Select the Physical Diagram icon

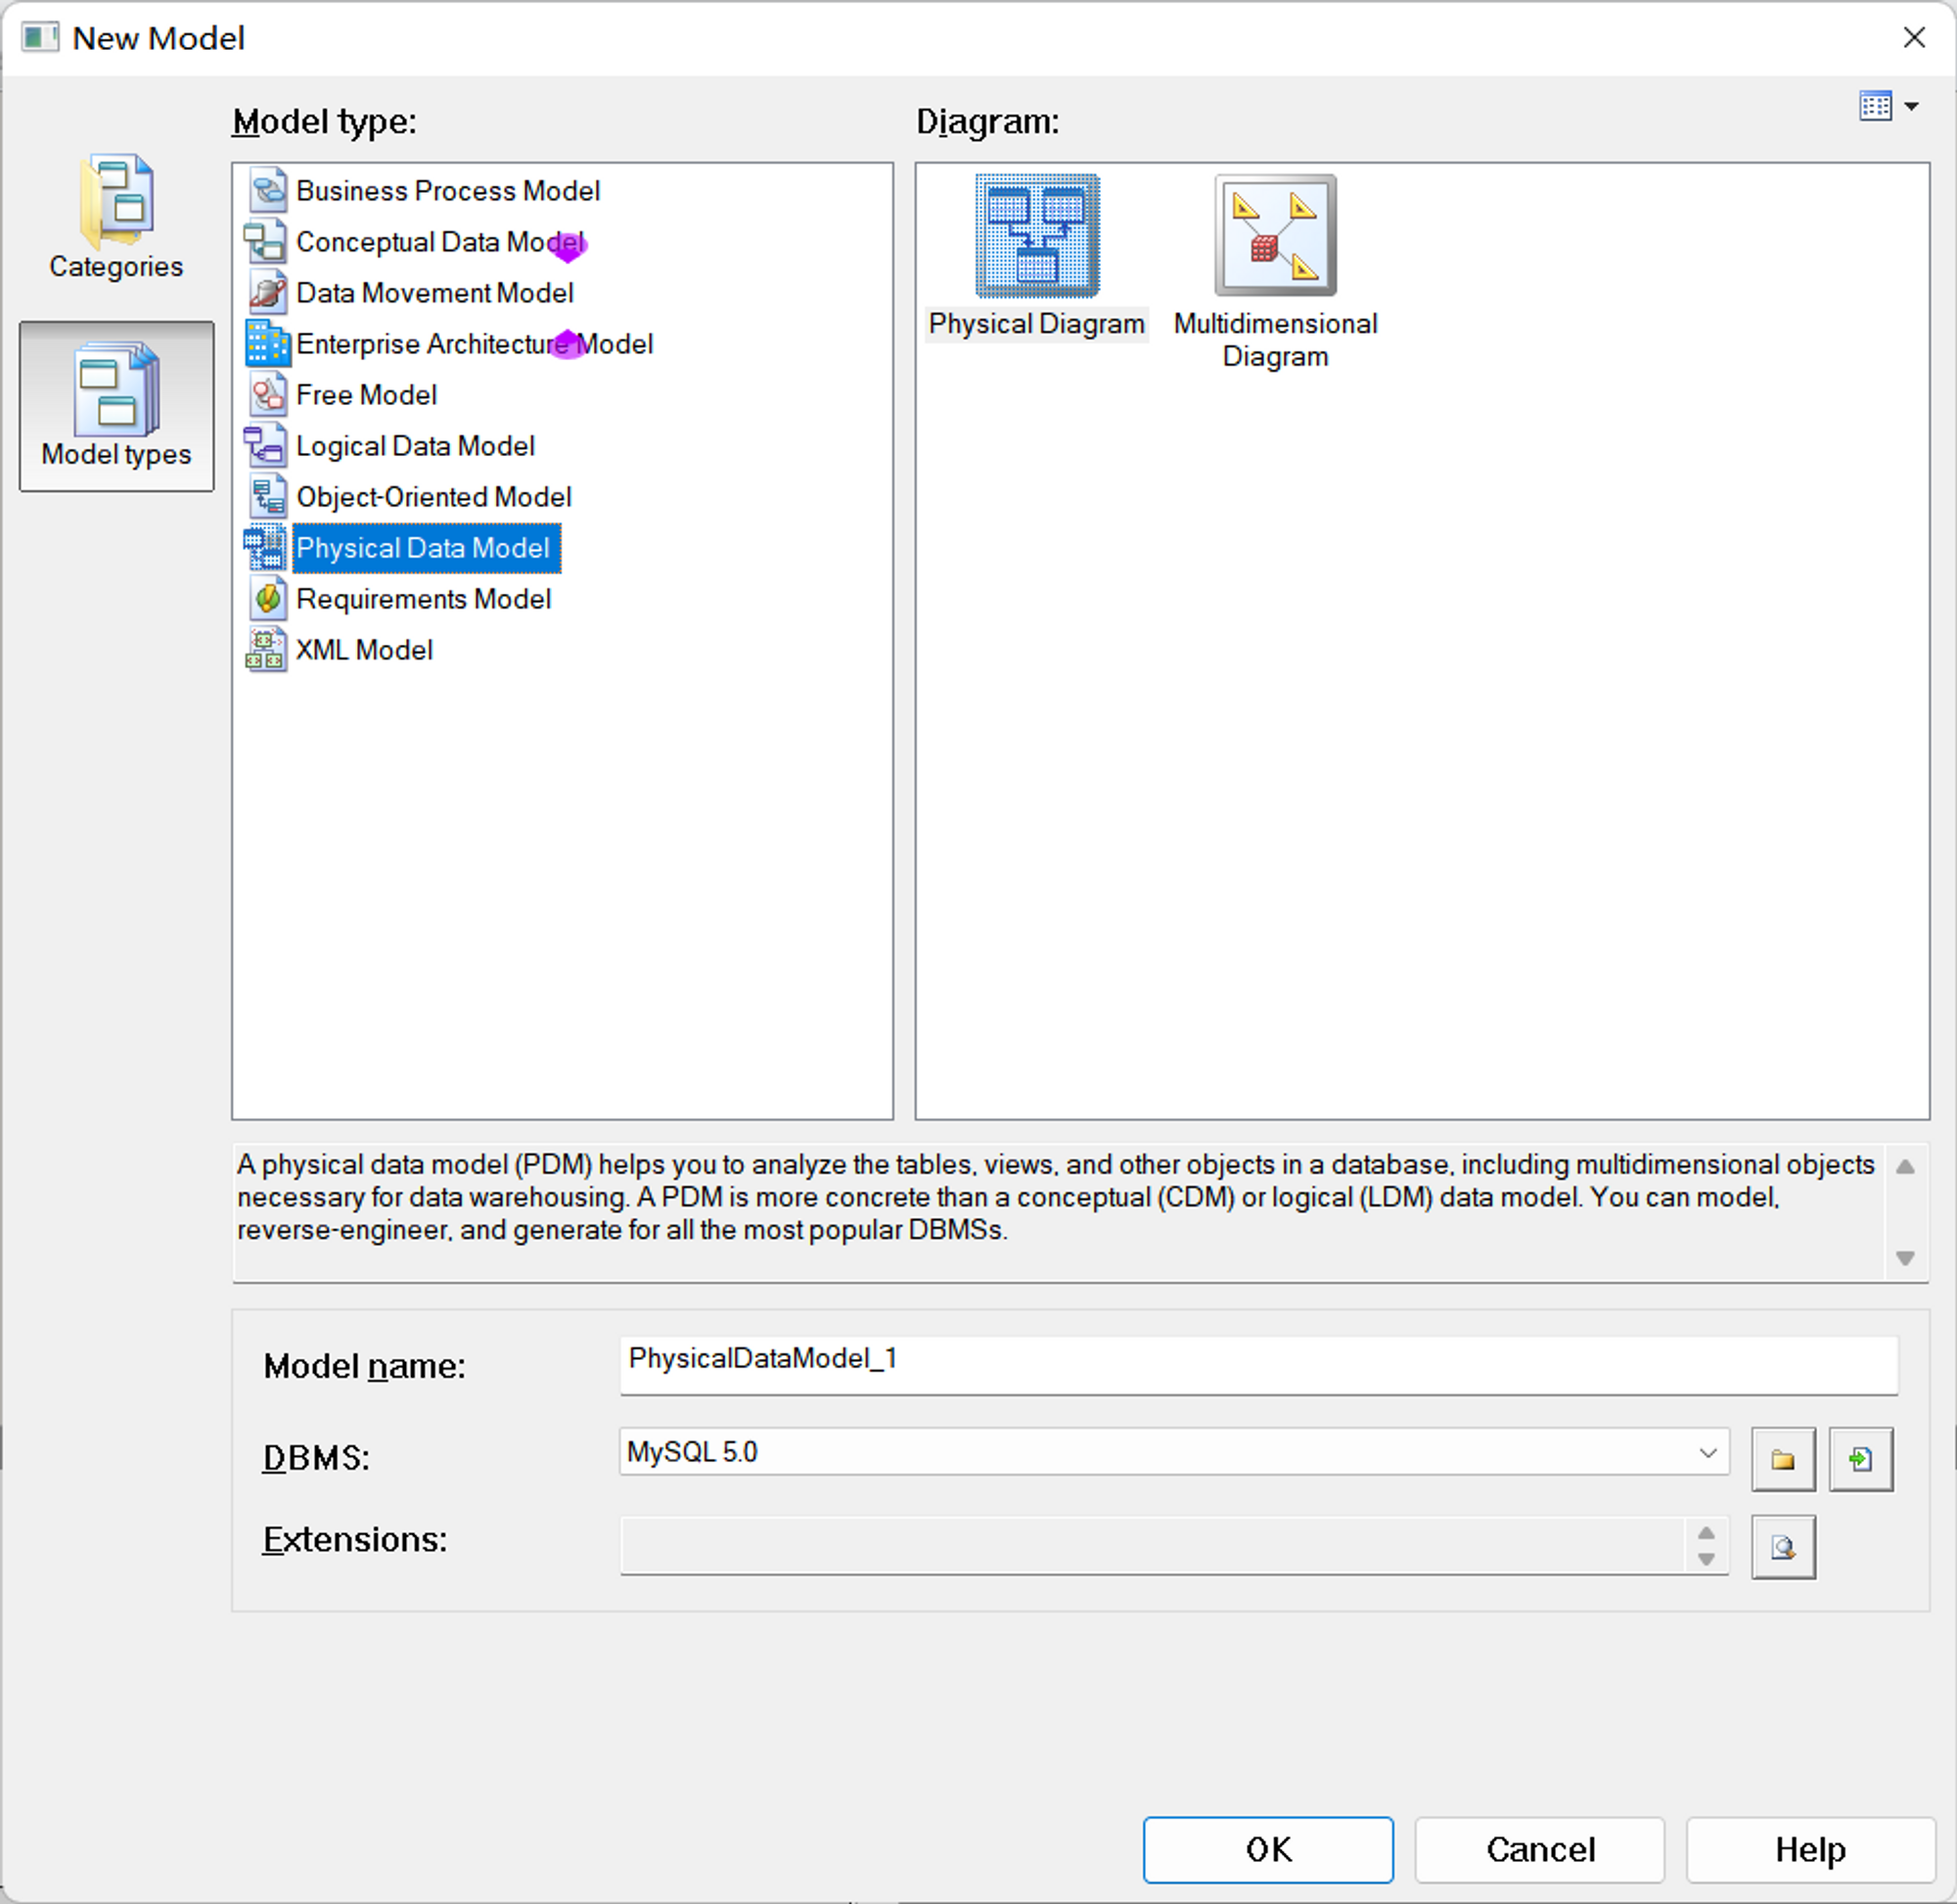pyautogui.click(x=1037, y=237)
